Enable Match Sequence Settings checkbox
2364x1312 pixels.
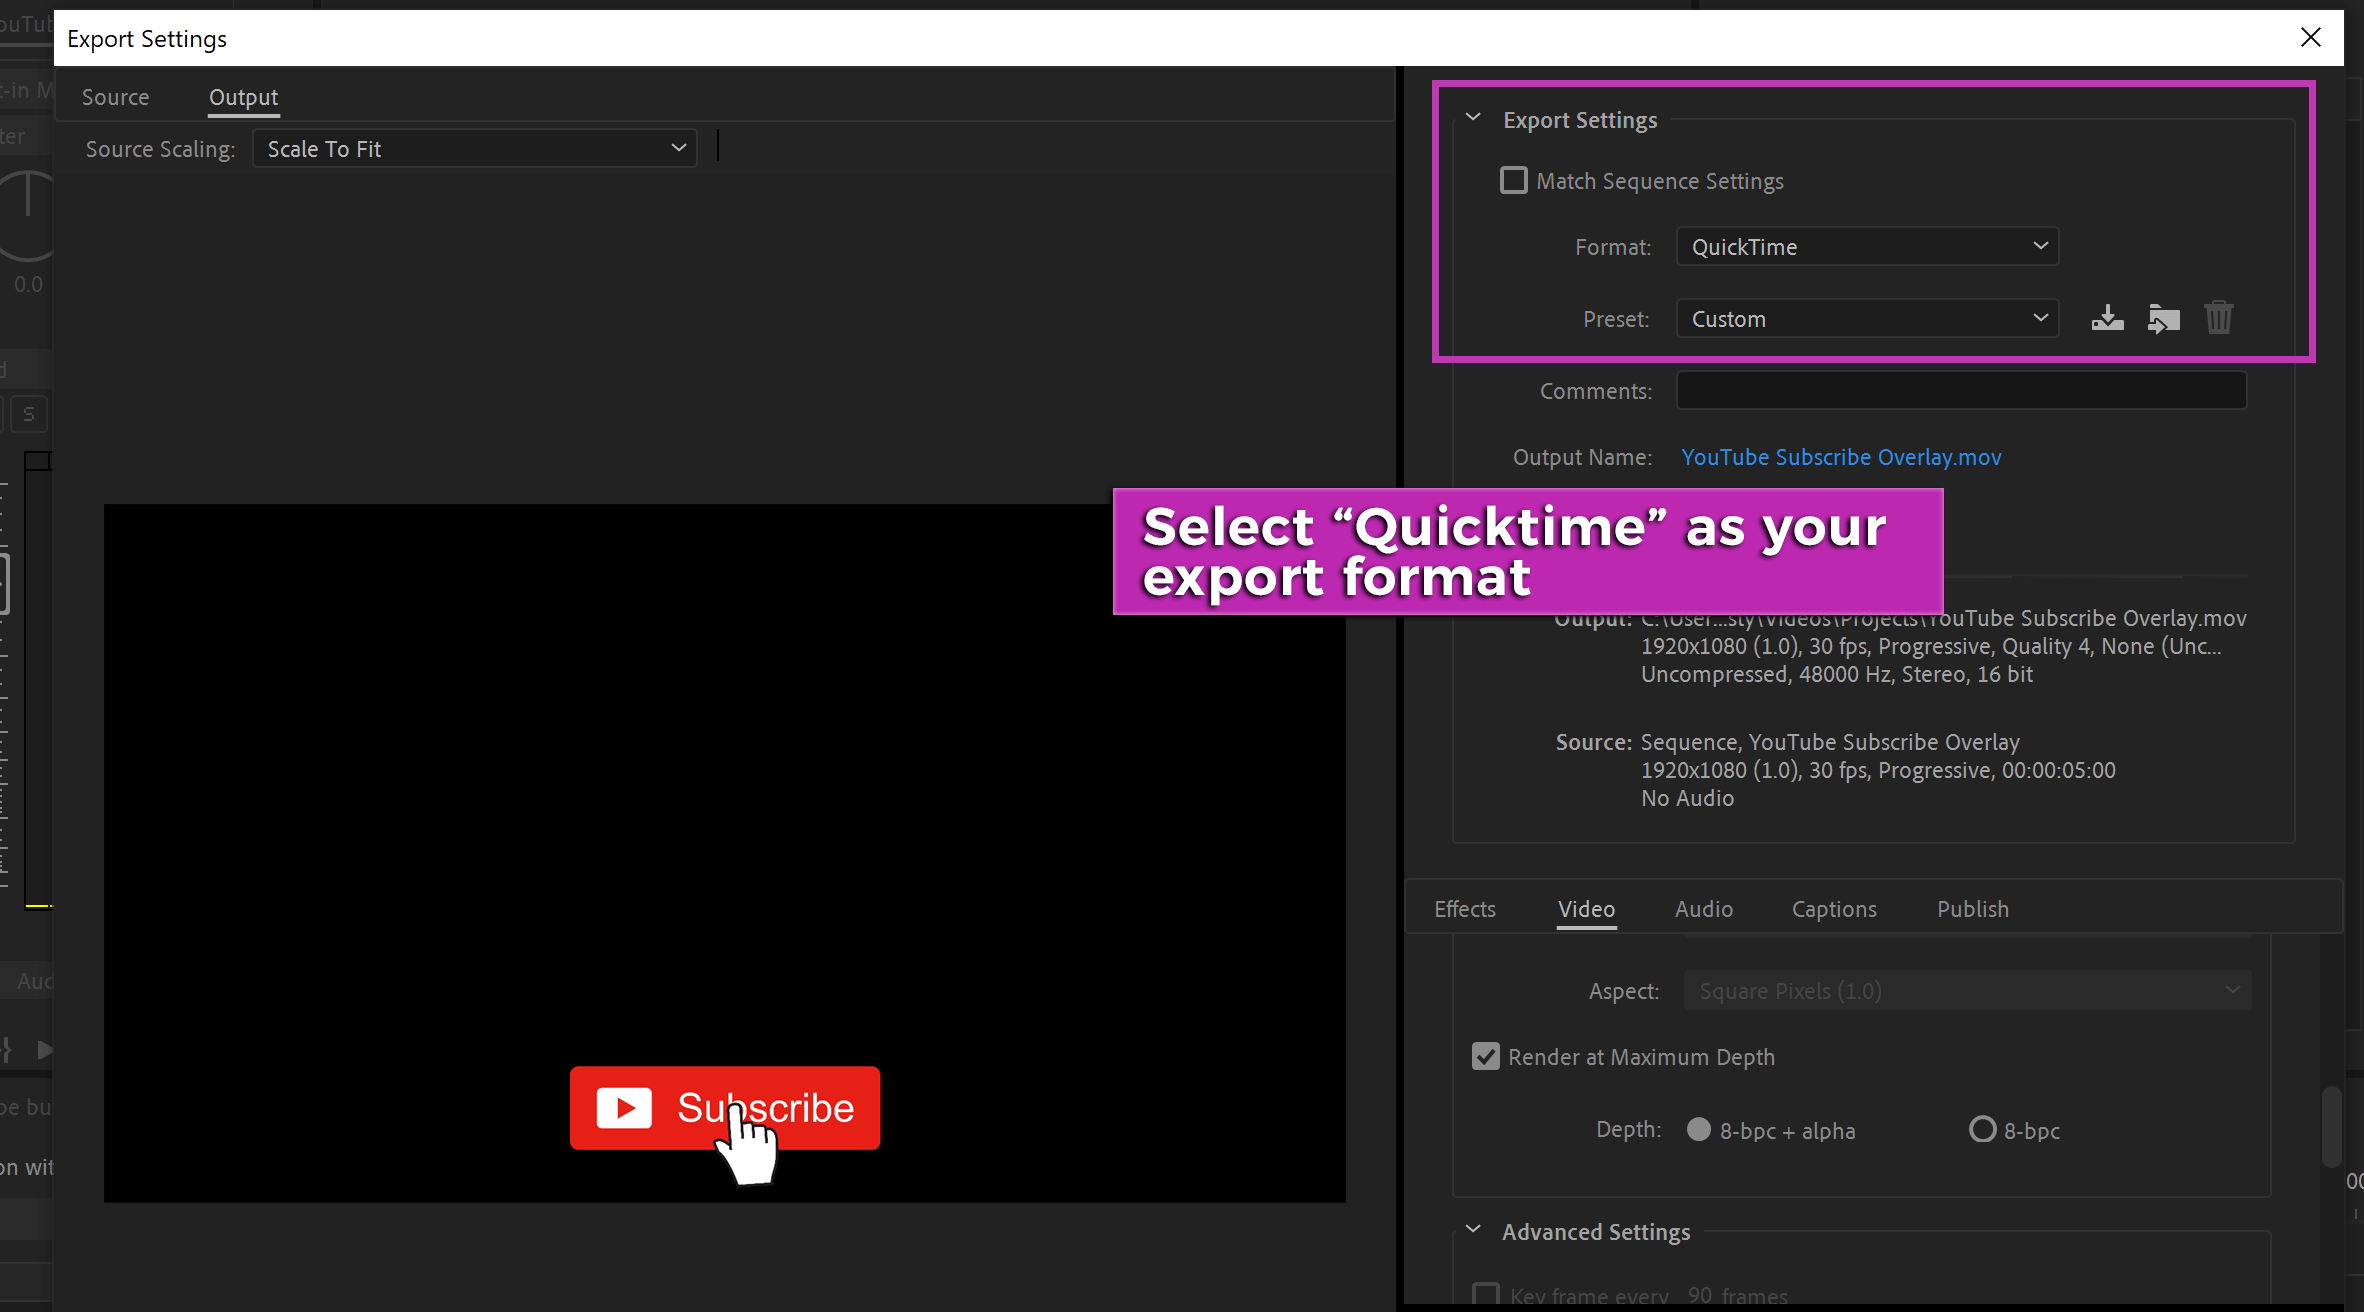pos(1512,179)
